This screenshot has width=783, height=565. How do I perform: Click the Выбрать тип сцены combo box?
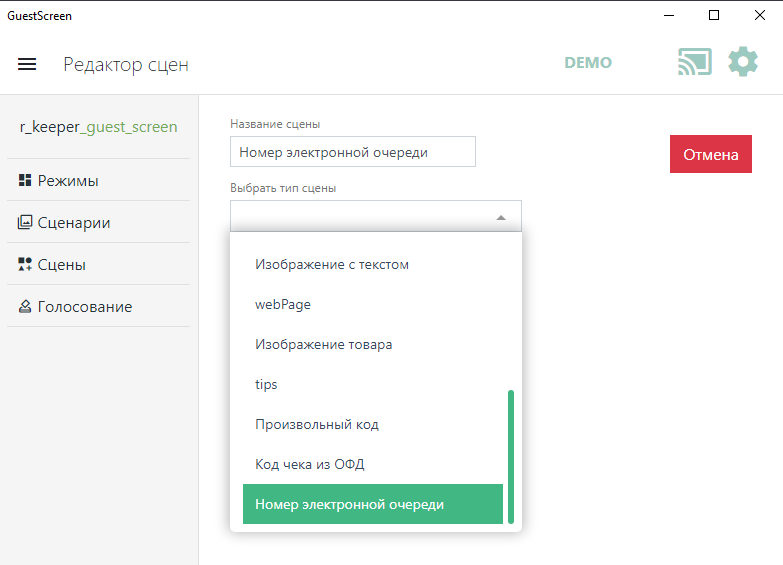[360, 217]
